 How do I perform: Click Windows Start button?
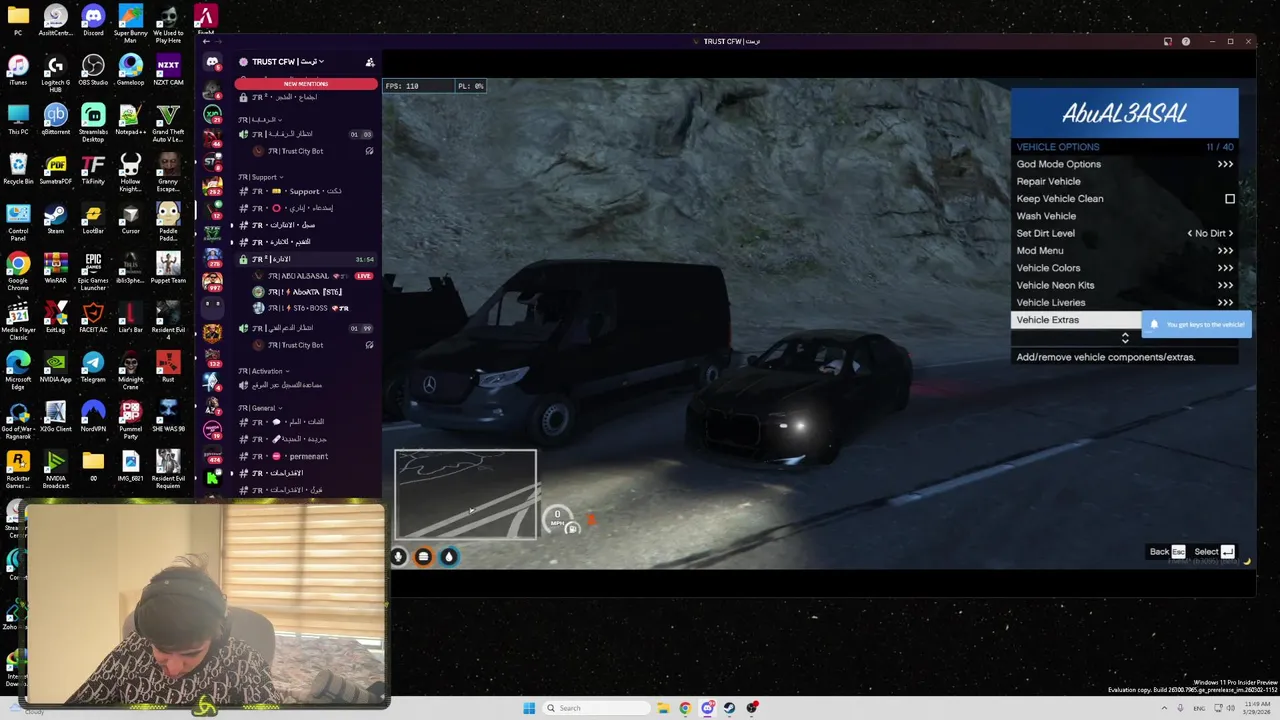529,708
